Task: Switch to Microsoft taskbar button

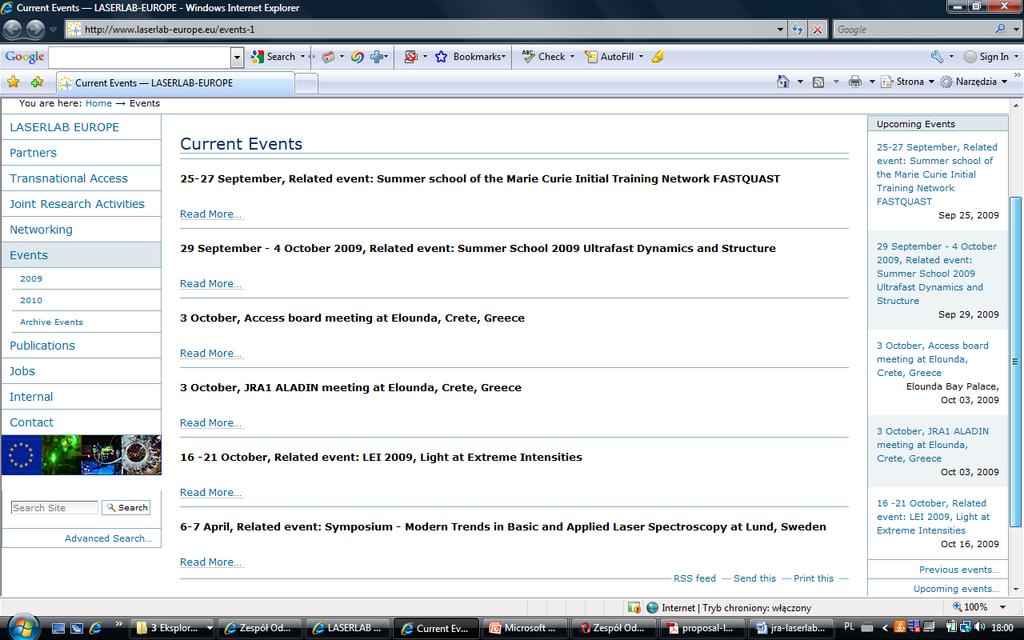Action: 526,628
